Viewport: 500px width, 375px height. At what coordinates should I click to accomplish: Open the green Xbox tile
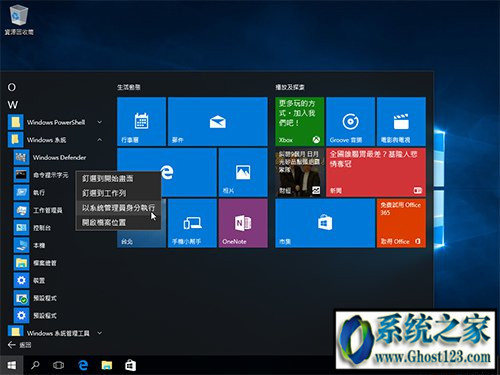click(x=300, y=122)
